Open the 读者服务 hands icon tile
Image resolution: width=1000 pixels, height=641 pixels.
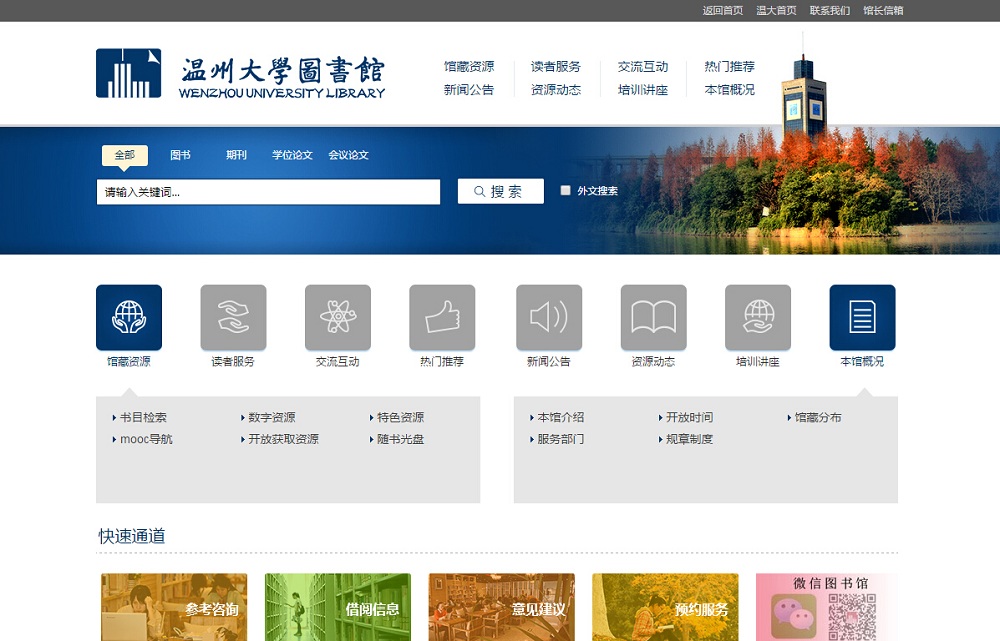click(x=233, y=318)
